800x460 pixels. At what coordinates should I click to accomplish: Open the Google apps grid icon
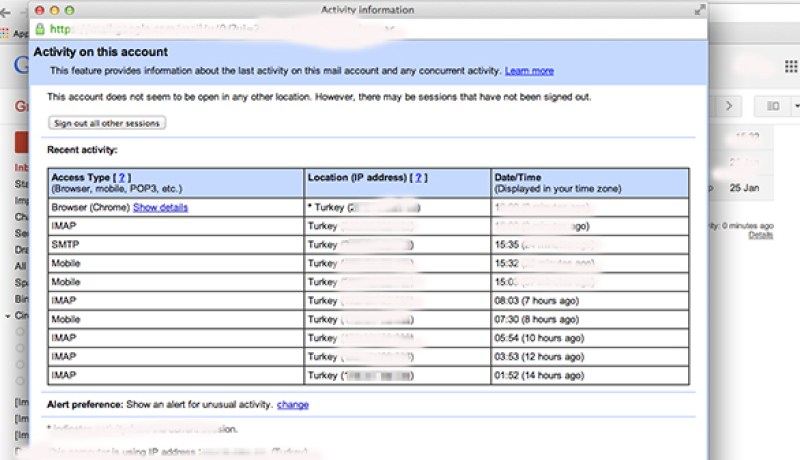coord(791,66)
